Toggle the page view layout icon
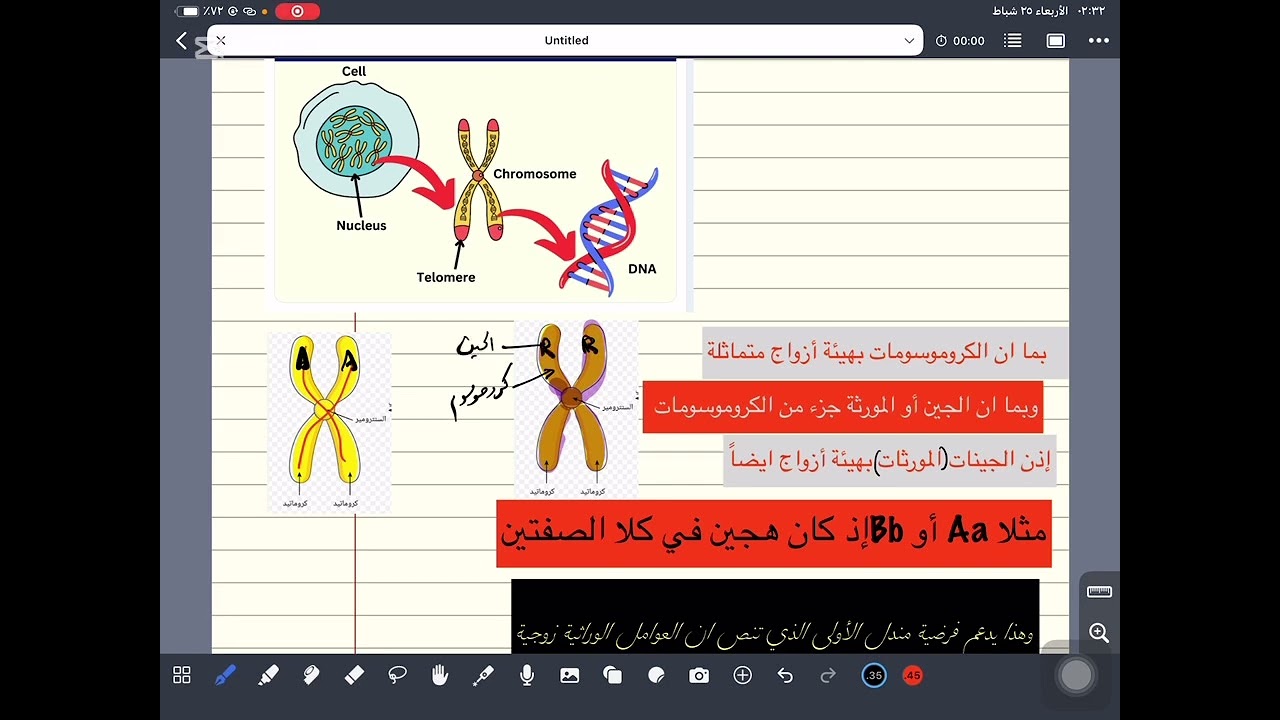This screenshot has height=720, width=1280. tap(1056, 41)
